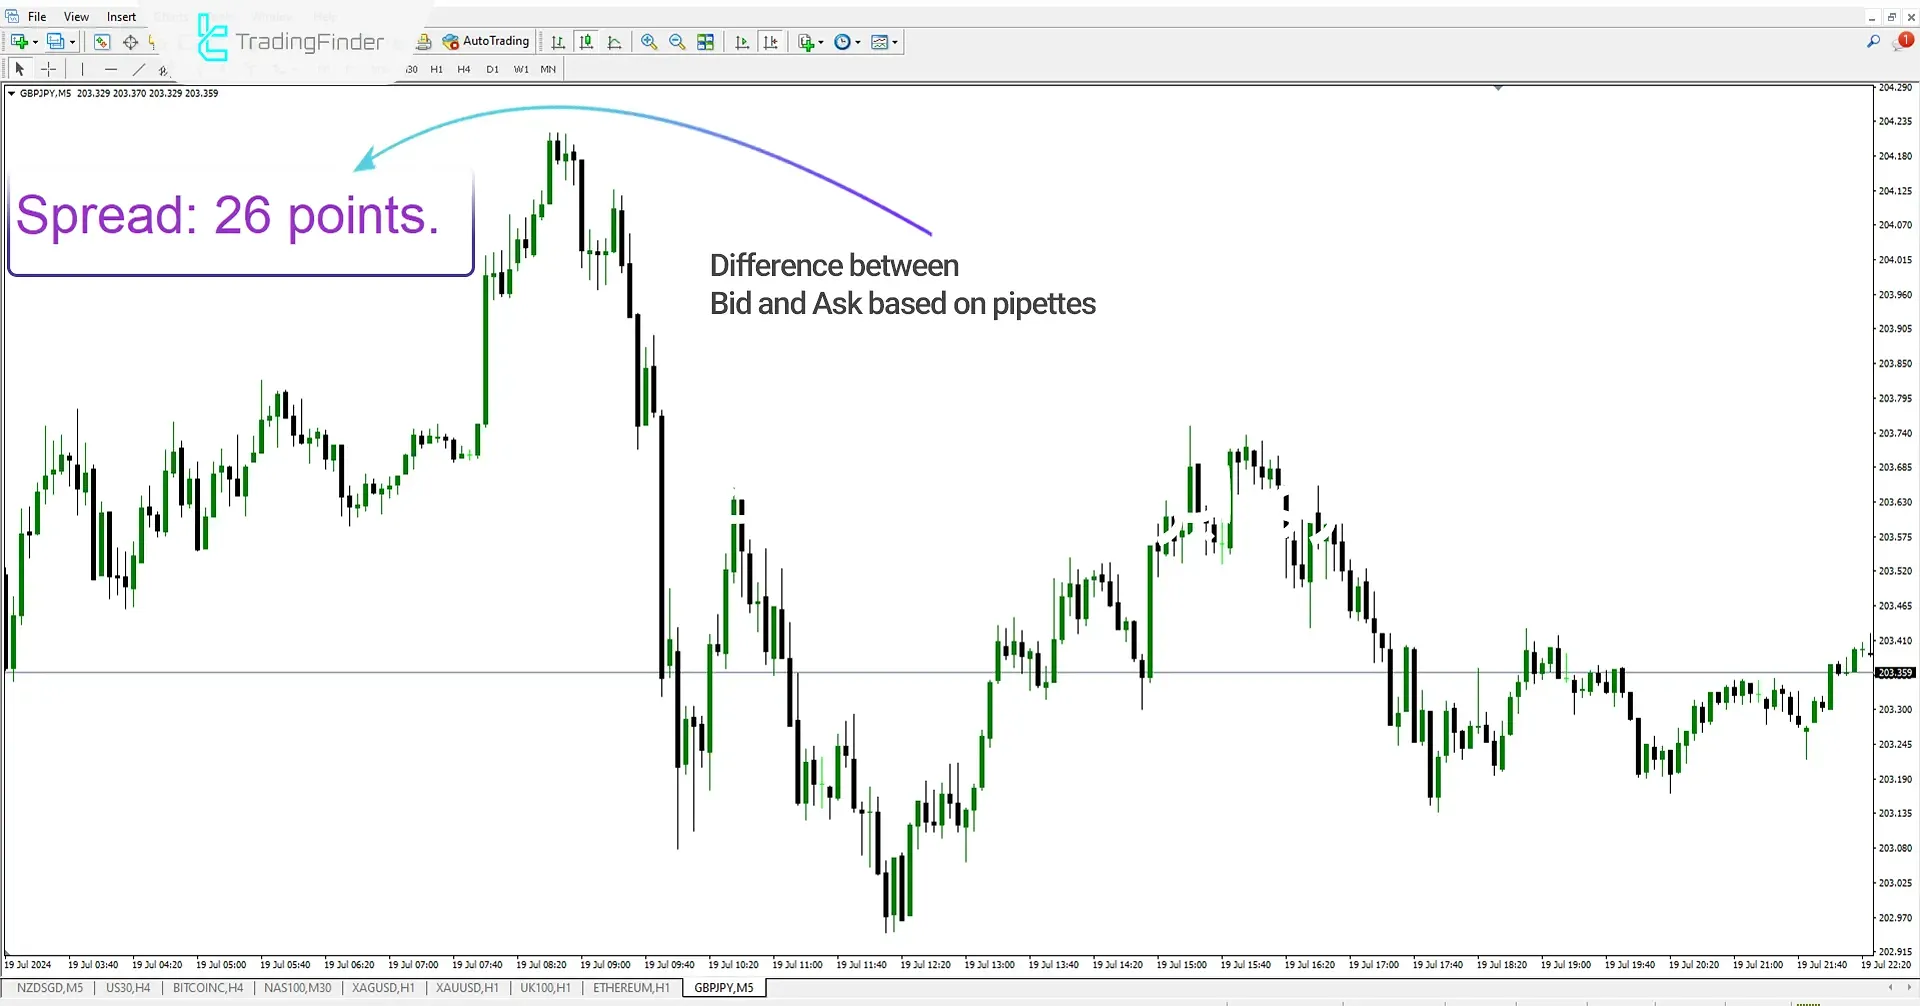Screen dimensions: 1920x1006
Task: Toggle AutoTrading on
Action: (x=487, y=41)
